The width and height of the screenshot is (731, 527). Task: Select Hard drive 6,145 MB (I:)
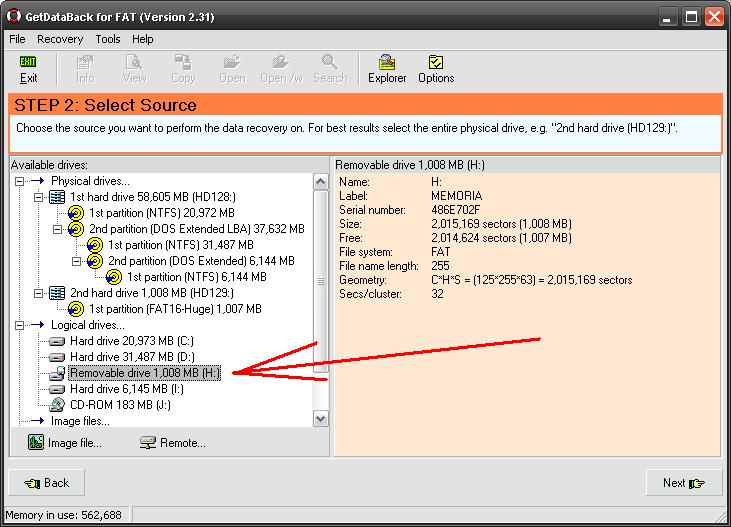pos(127,389)
